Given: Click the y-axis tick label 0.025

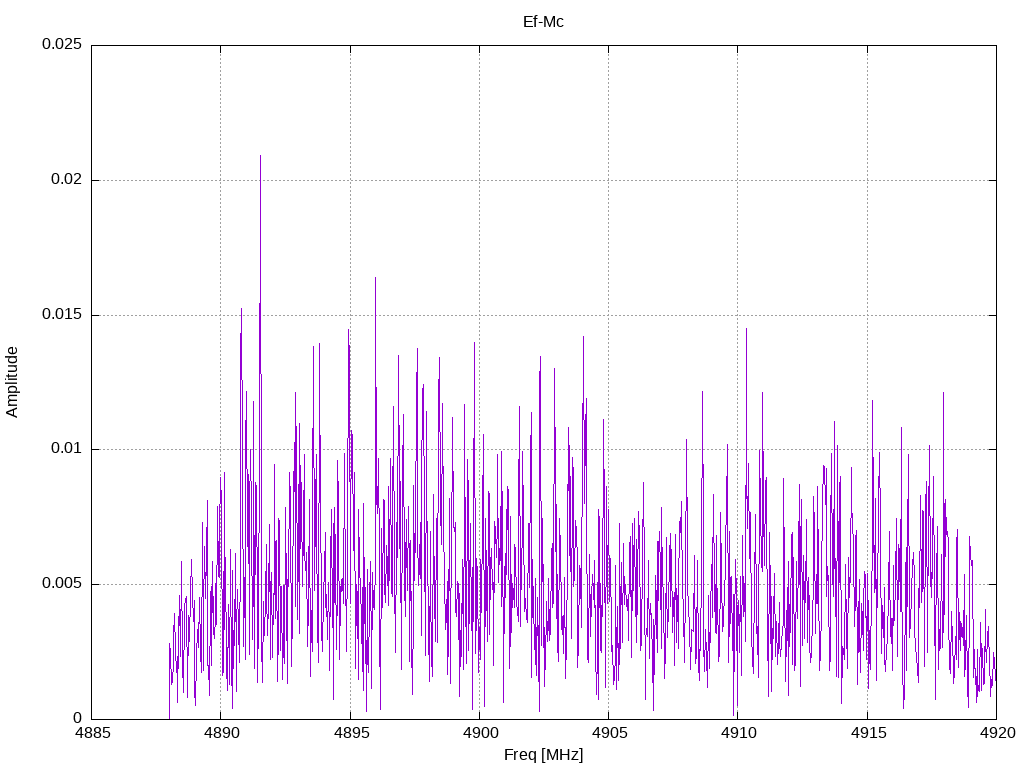Looking at the screenshot, I should pos(62,44).
